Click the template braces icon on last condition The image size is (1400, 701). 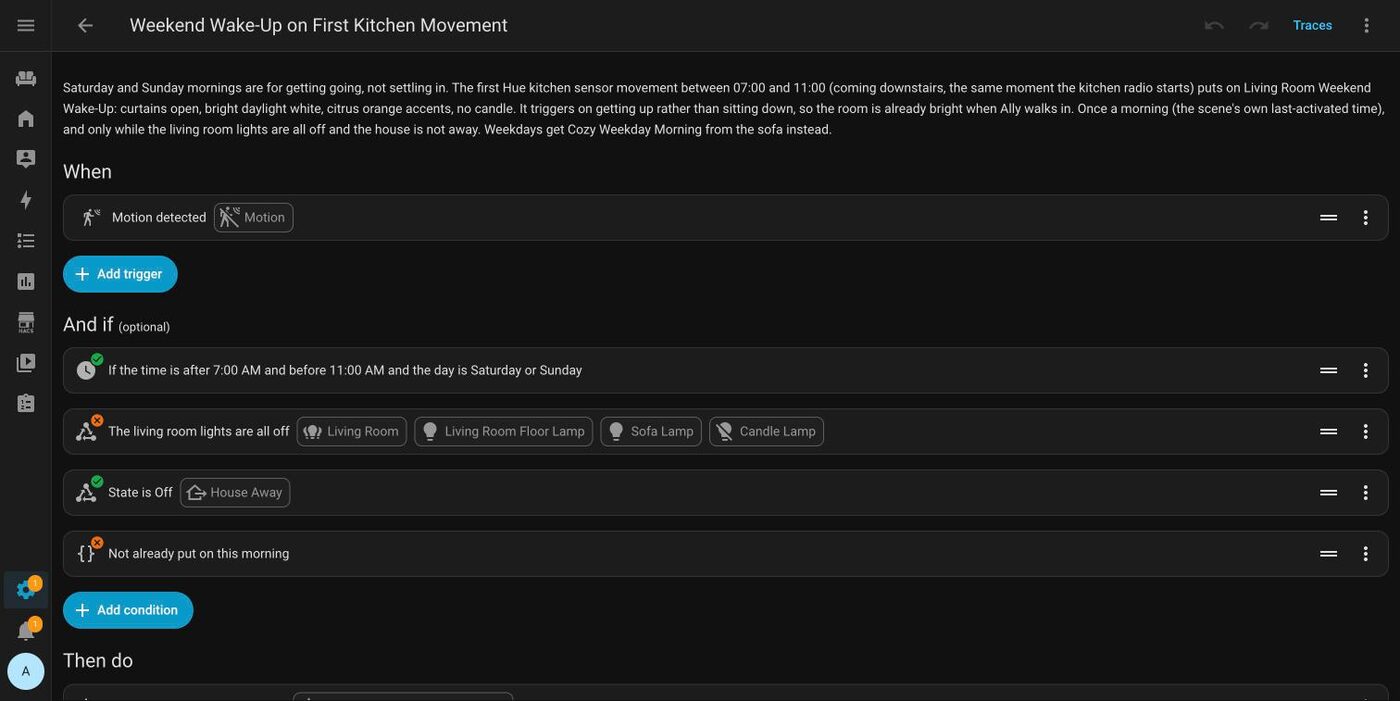click(x=86, y=554)
